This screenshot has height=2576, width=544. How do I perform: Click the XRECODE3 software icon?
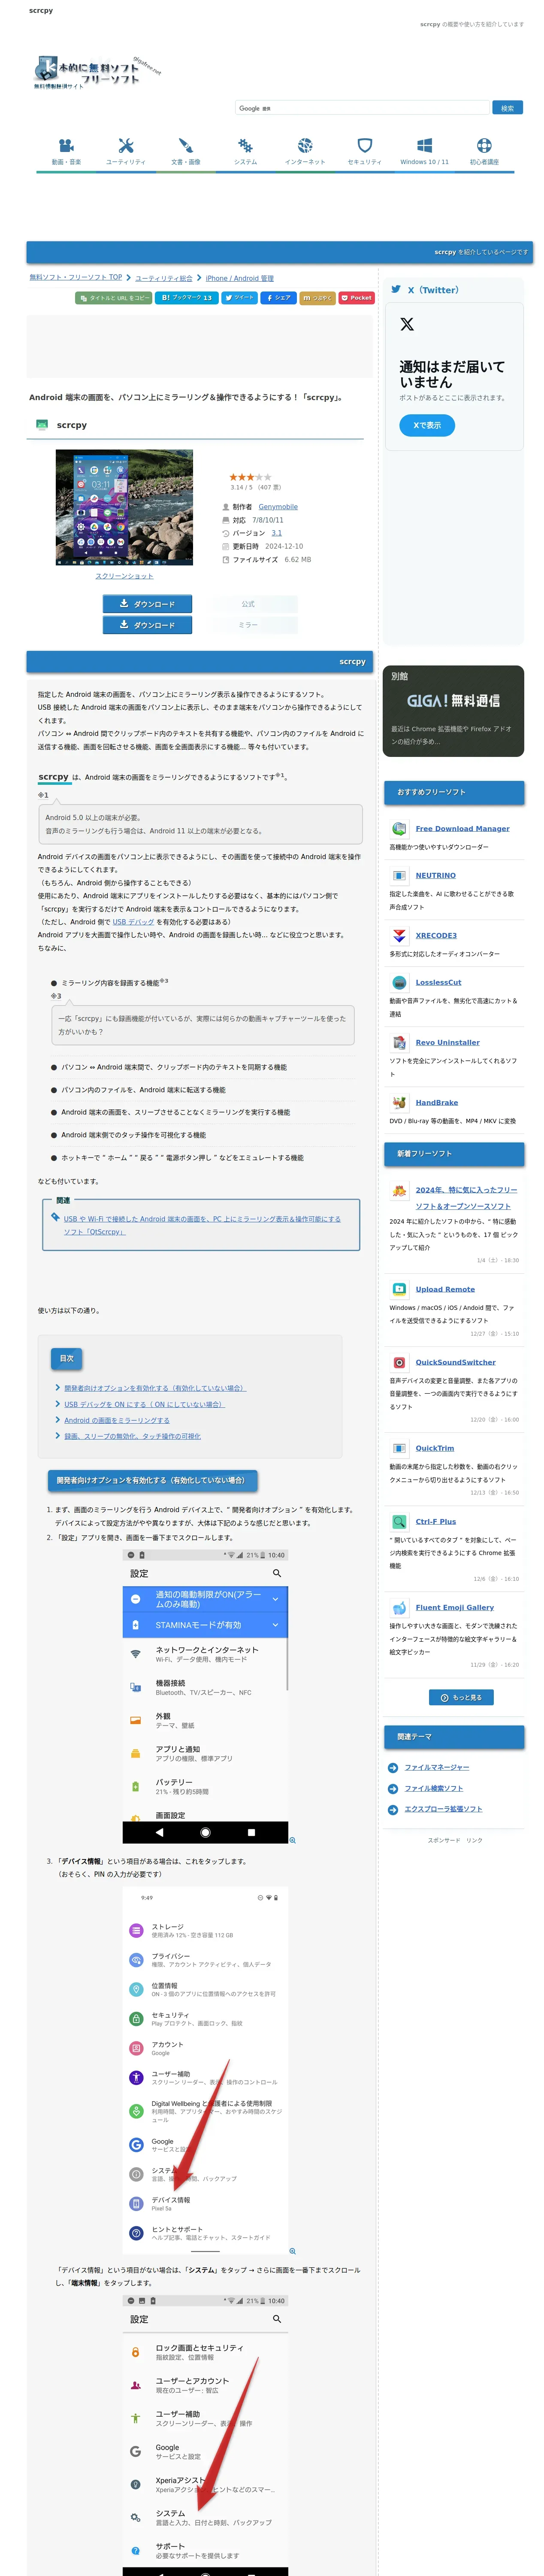399,935
